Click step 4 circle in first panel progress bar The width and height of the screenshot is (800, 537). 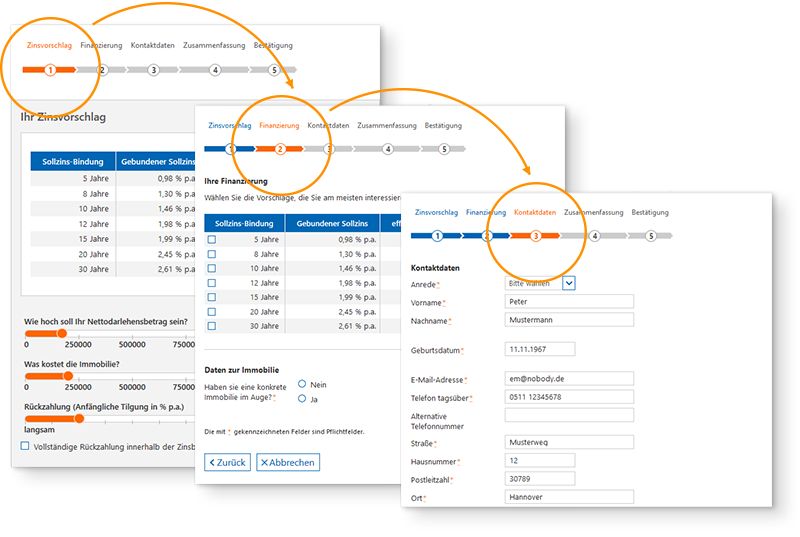(x=215, y=70)
